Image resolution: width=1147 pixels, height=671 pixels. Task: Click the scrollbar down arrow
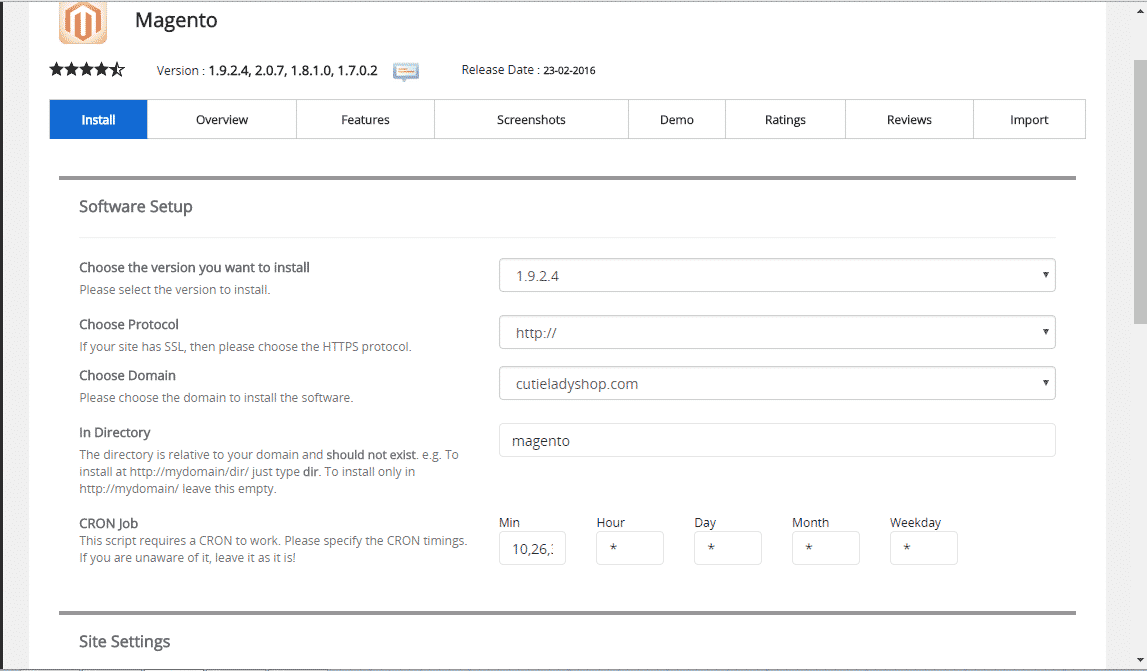pyautogui.click(x=1140, y=661)
